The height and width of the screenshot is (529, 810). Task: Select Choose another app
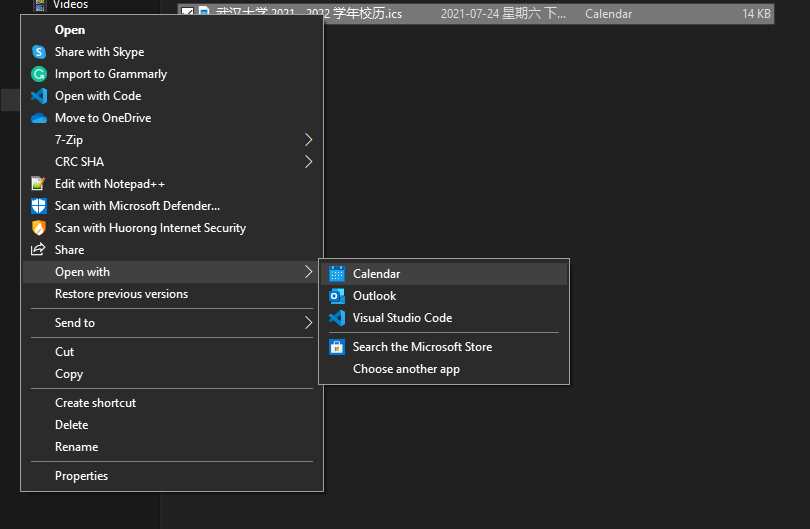(406, 369)
